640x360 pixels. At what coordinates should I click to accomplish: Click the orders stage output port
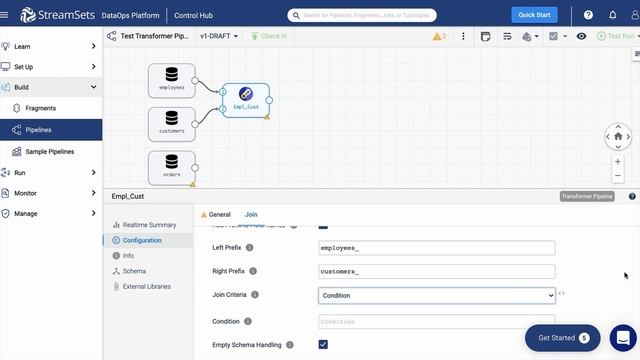coord(195,168)
